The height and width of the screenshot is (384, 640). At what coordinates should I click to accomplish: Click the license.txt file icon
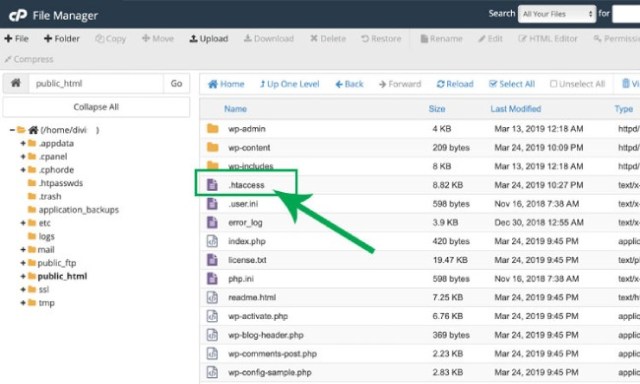tap(212, 260)
